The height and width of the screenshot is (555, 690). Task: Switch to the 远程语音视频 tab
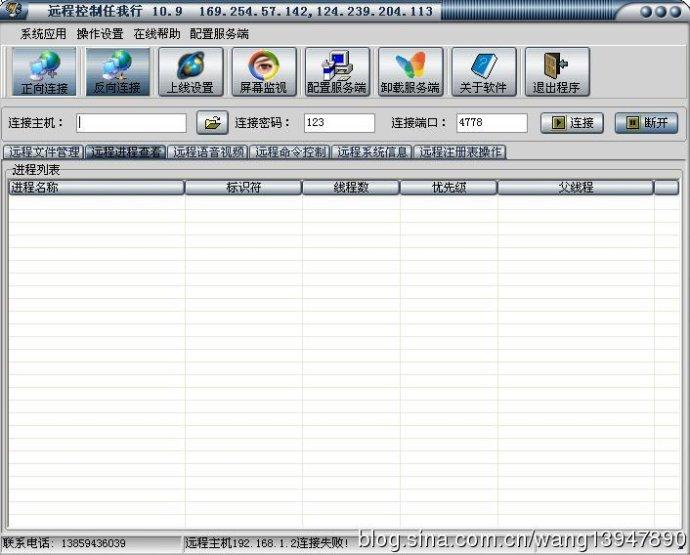[x=208, y=153]
